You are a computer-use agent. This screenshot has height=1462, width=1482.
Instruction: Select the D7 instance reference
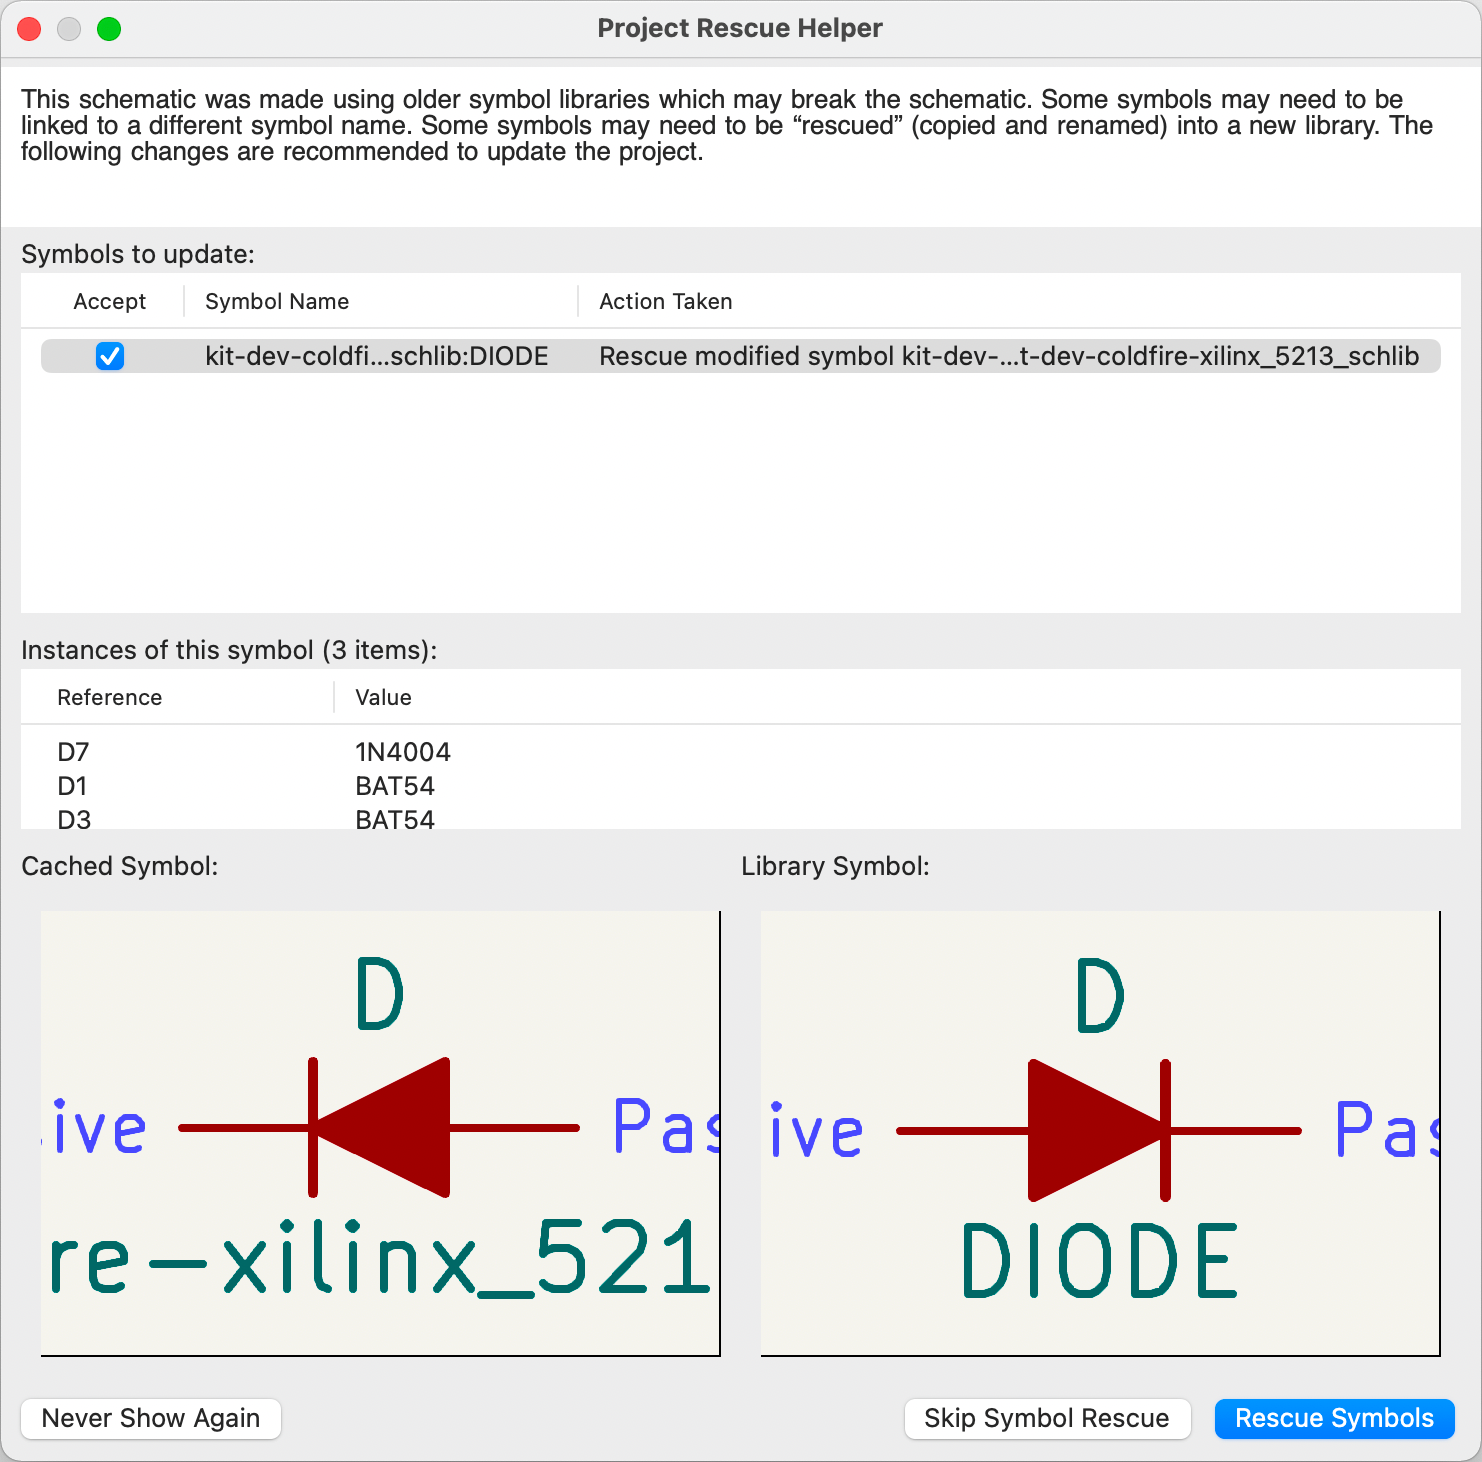click(73, 752)
